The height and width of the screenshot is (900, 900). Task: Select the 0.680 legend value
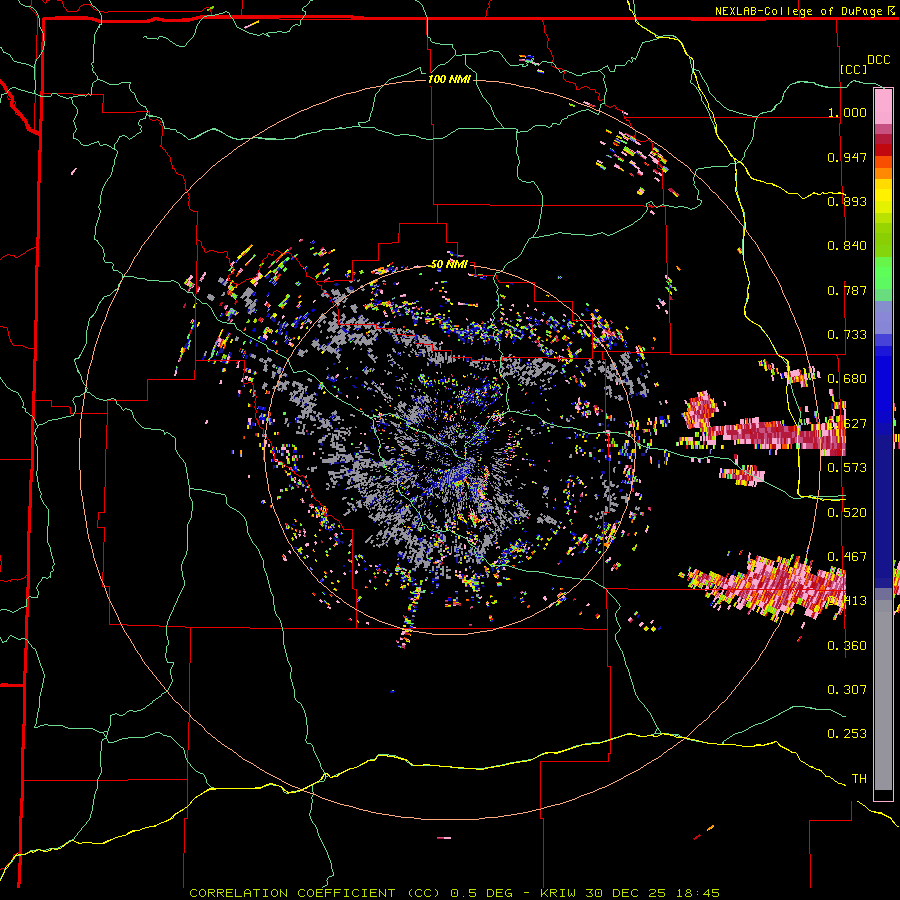847,379
